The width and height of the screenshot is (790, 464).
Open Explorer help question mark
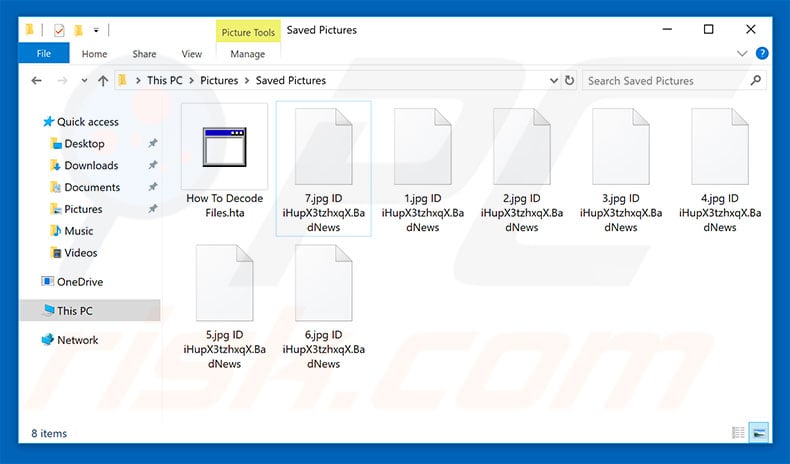[x=762, y=53]
